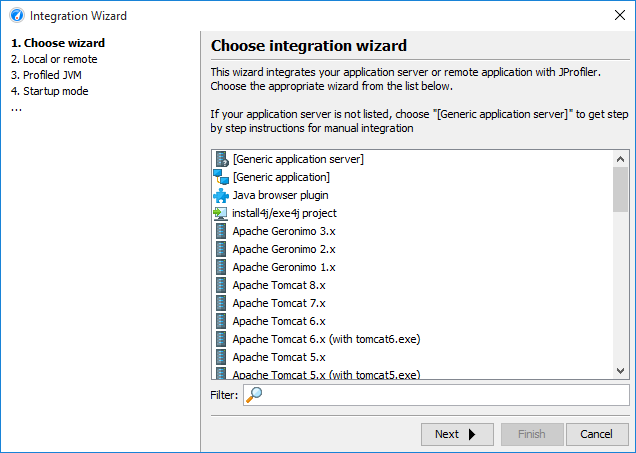Focus the Filter text field
This screenshot has width=636, height=453.
[436, 395]
